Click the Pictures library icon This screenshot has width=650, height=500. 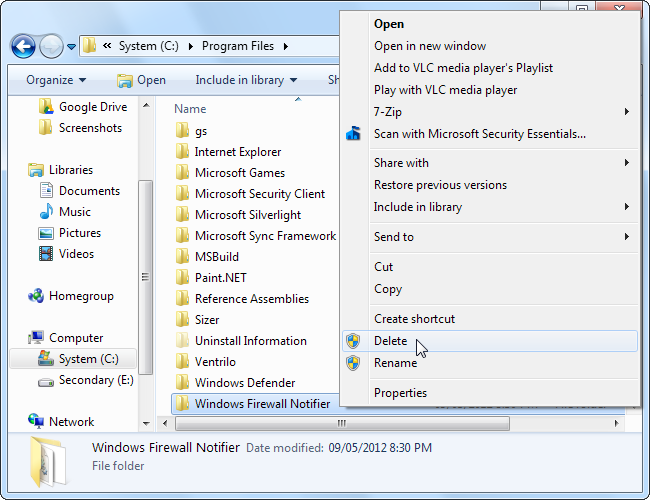tap(46, 233)
